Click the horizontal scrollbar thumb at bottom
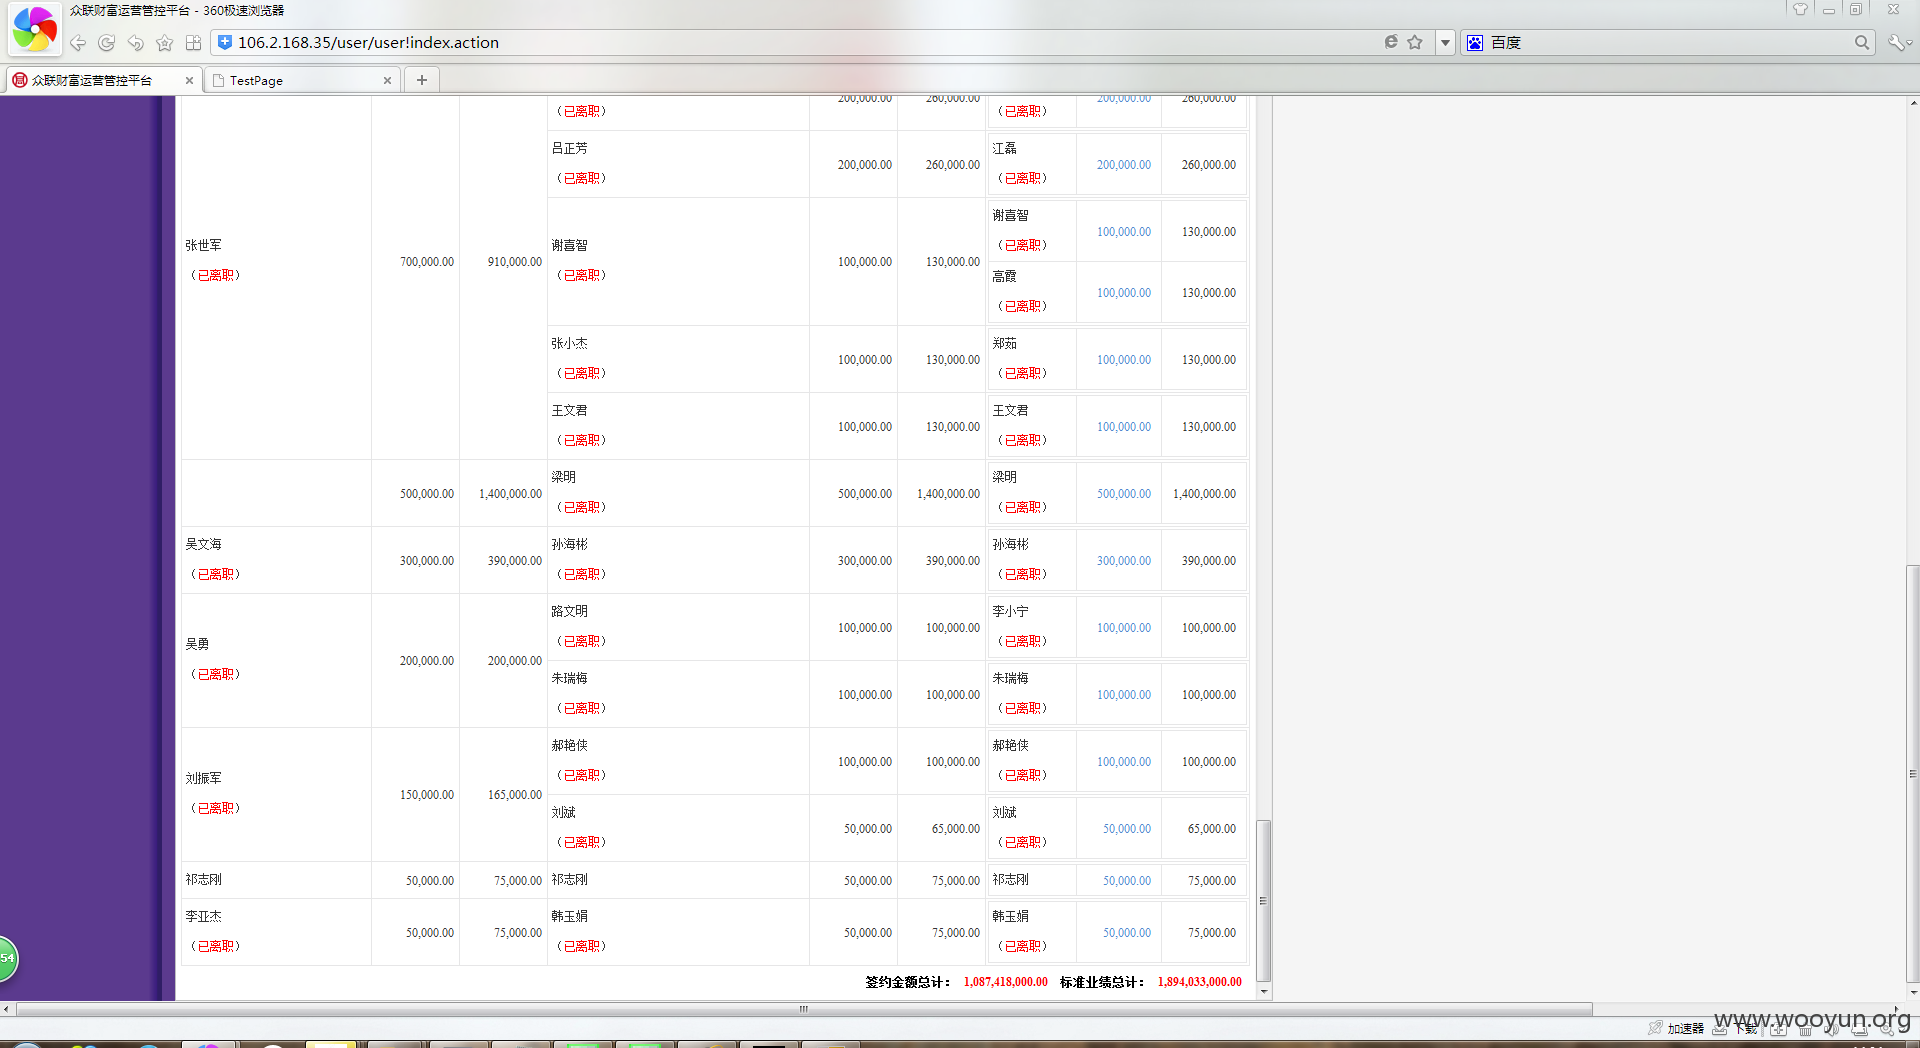This screenshot has width=1920, height=1048. 804,1009
